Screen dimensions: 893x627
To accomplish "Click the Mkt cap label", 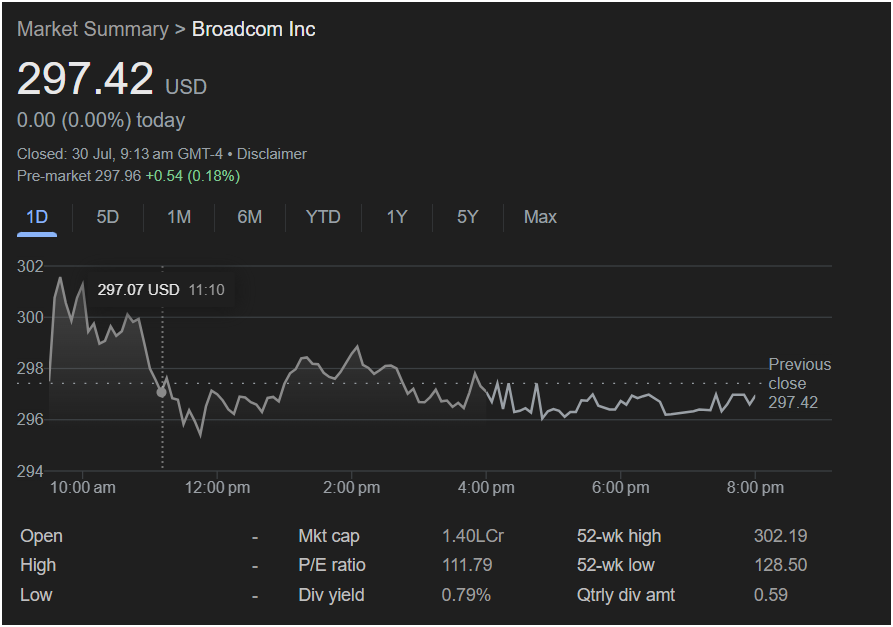I will coord(329,536).
